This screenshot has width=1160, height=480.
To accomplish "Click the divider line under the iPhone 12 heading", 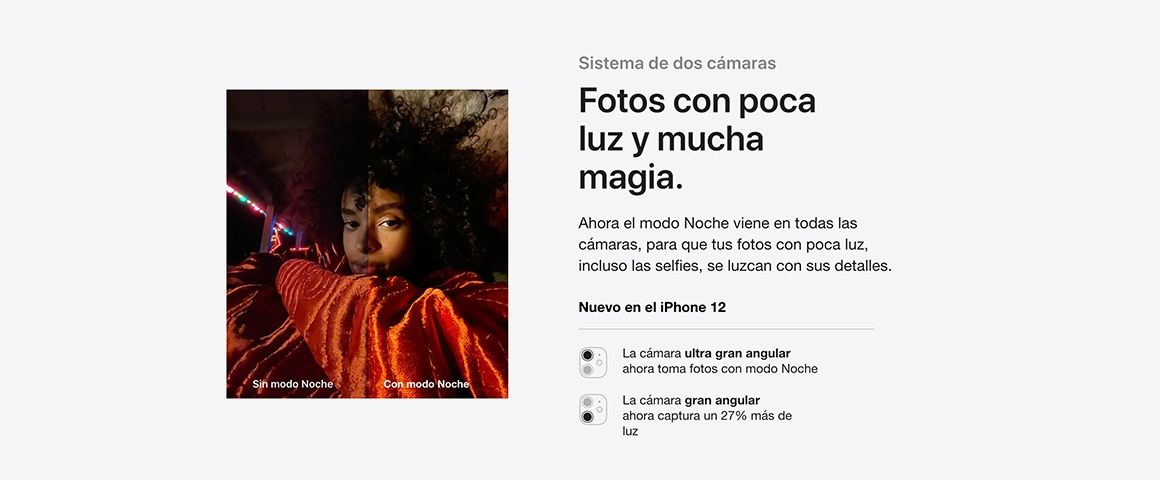I will coord(726,328).
